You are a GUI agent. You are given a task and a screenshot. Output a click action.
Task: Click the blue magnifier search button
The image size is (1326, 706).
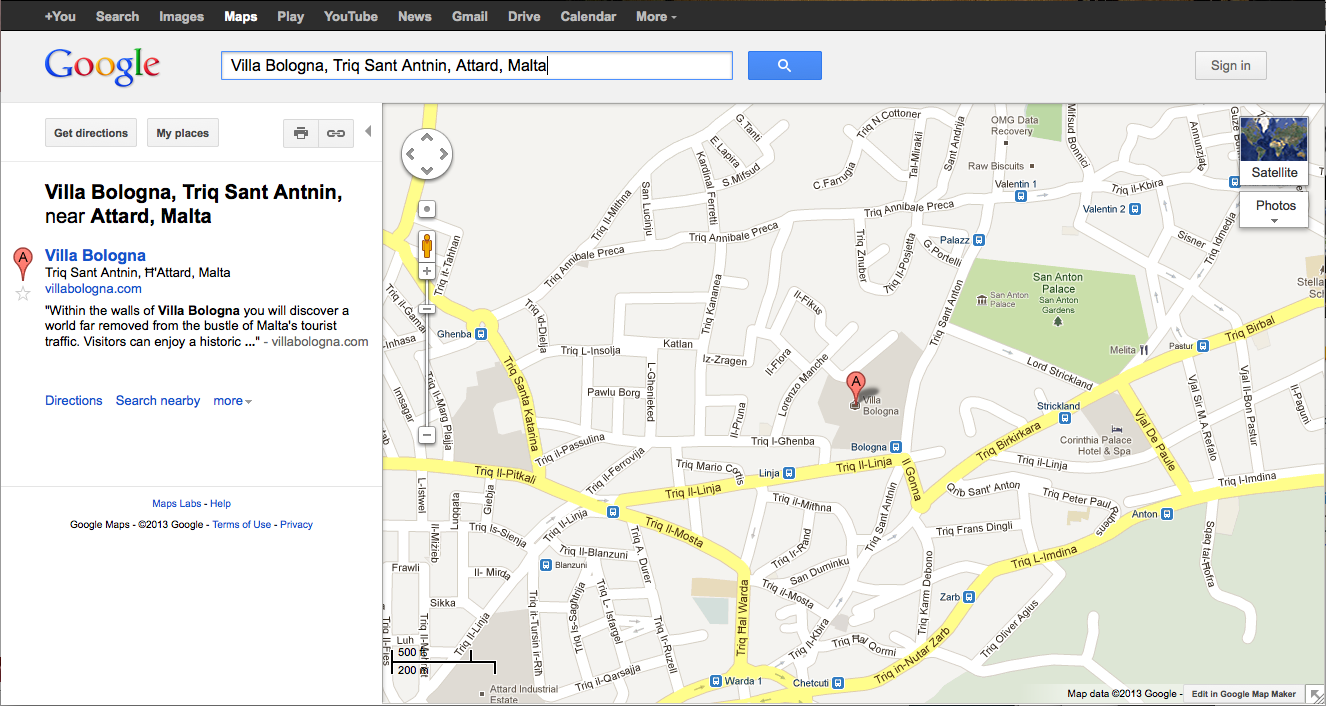[x=784, y=66]
